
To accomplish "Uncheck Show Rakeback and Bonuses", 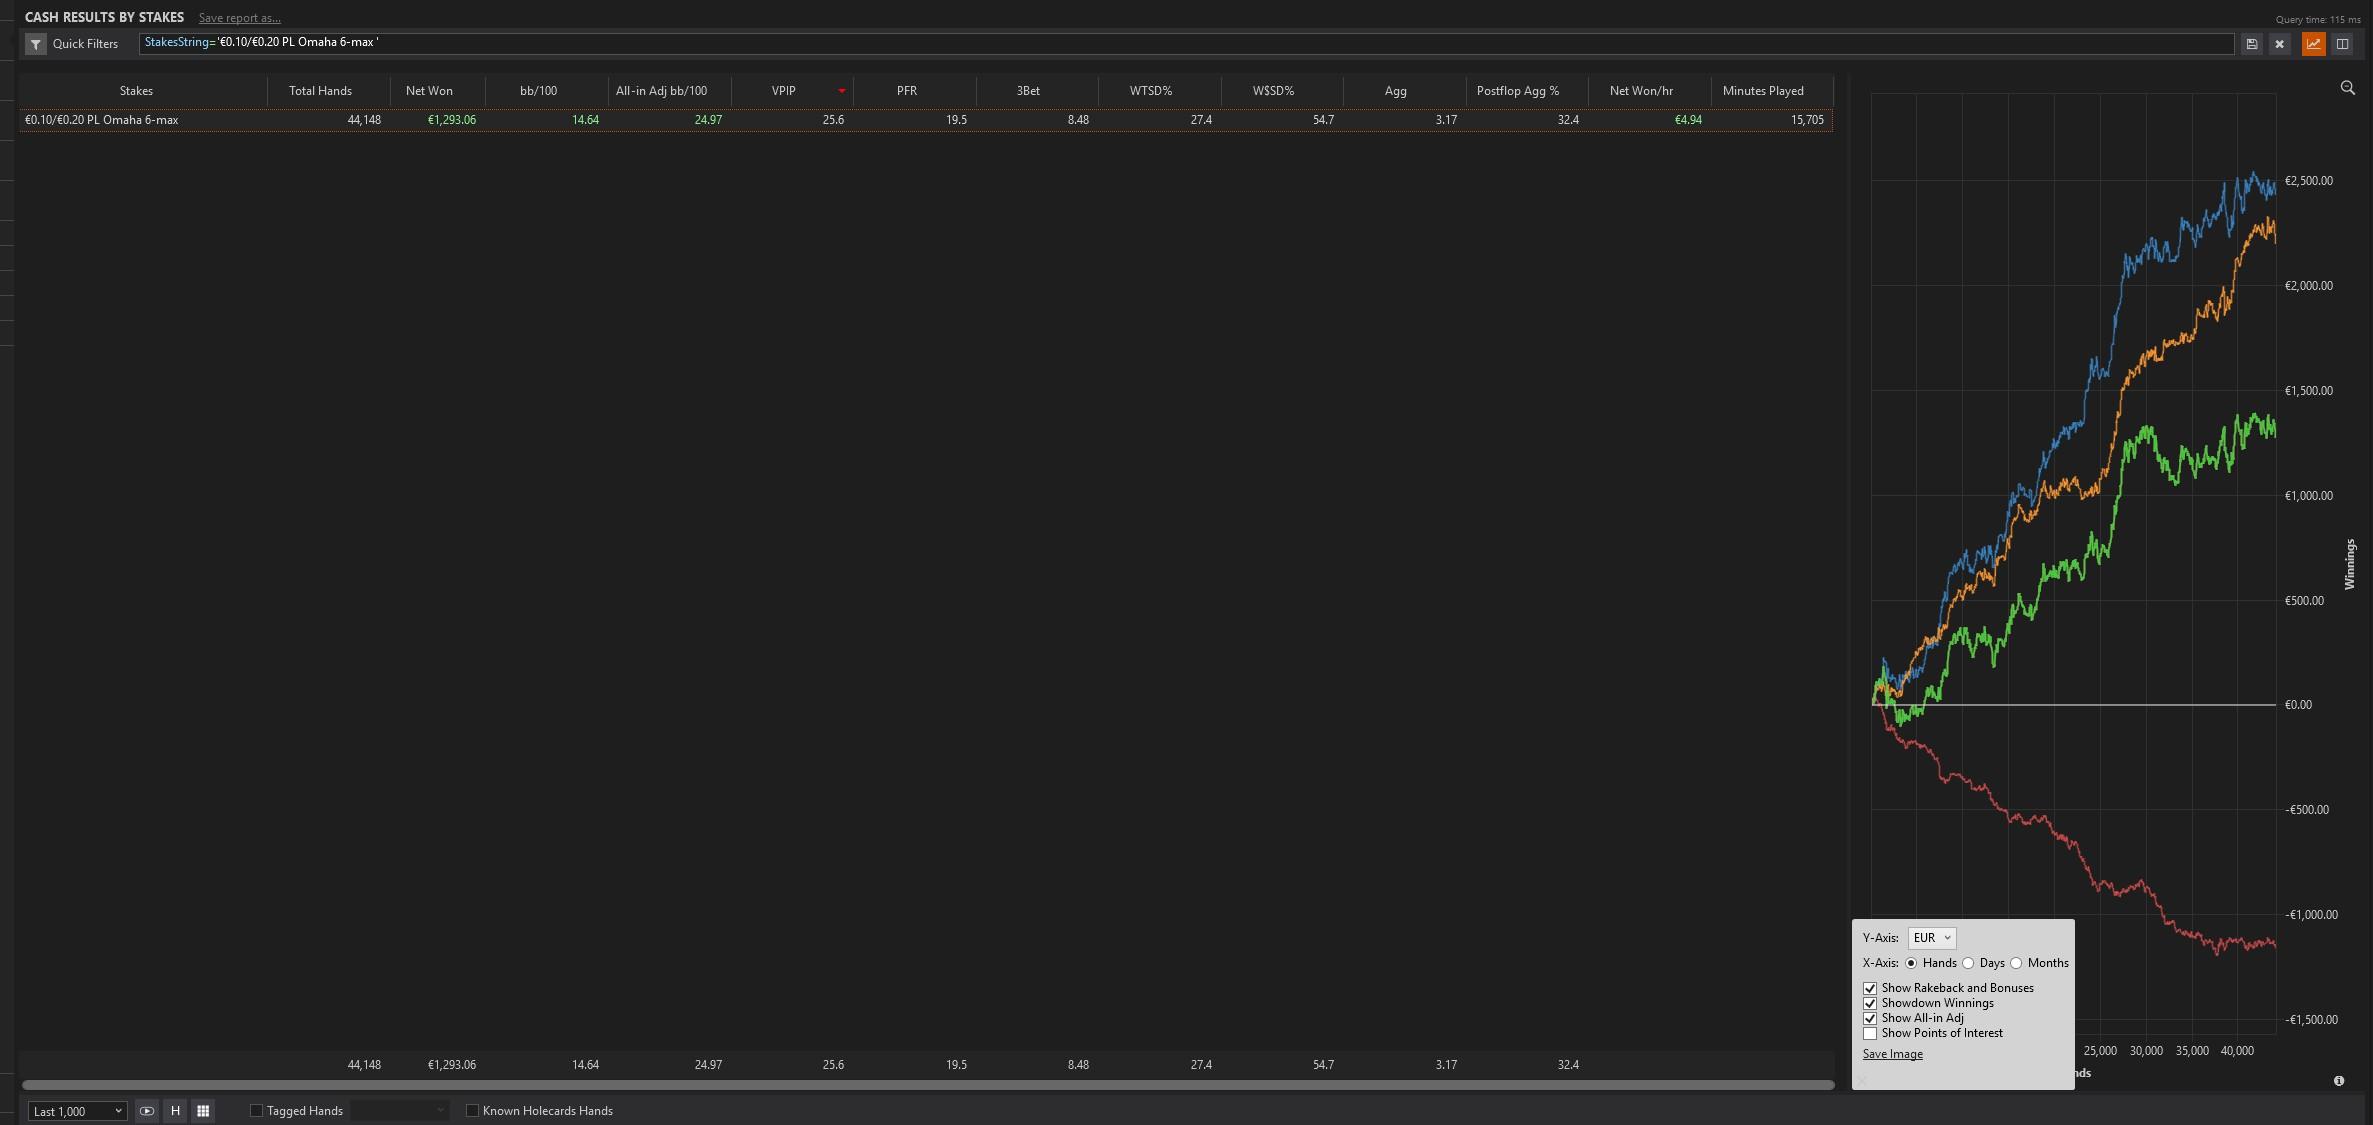I will coord(1870,988).
